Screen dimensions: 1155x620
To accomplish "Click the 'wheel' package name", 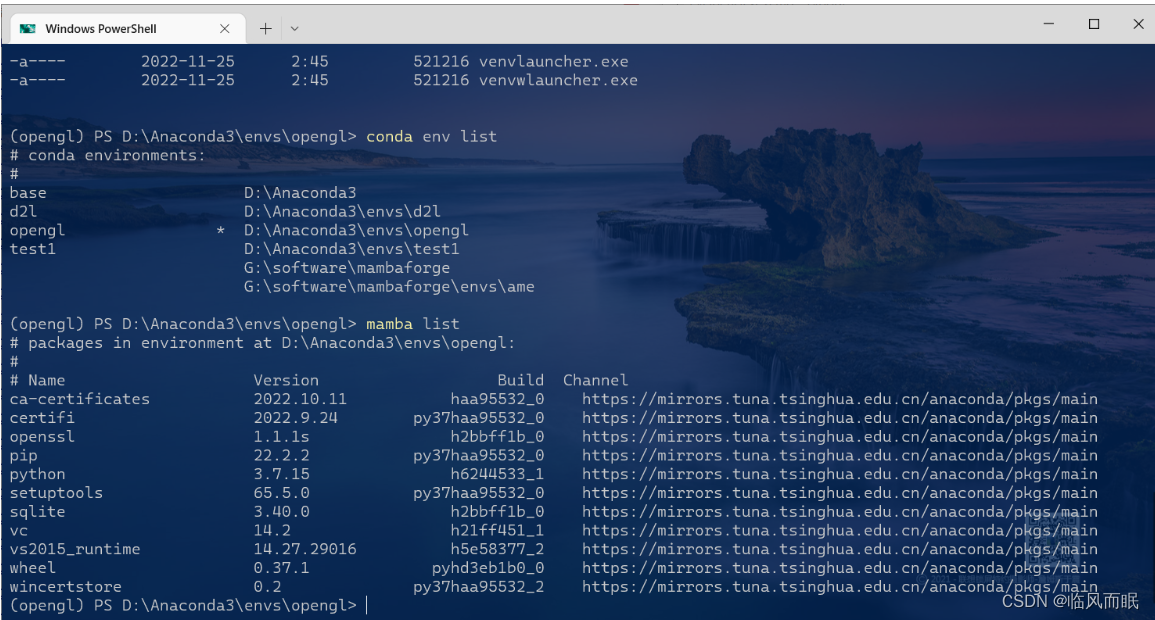I will click(32, 568).
